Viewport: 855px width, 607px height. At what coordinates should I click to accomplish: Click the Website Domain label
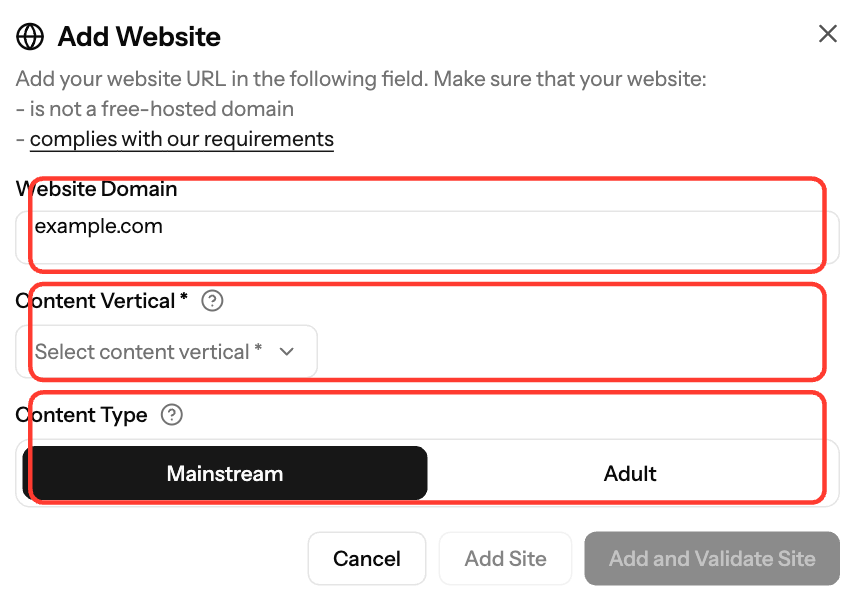pos(97,189)
